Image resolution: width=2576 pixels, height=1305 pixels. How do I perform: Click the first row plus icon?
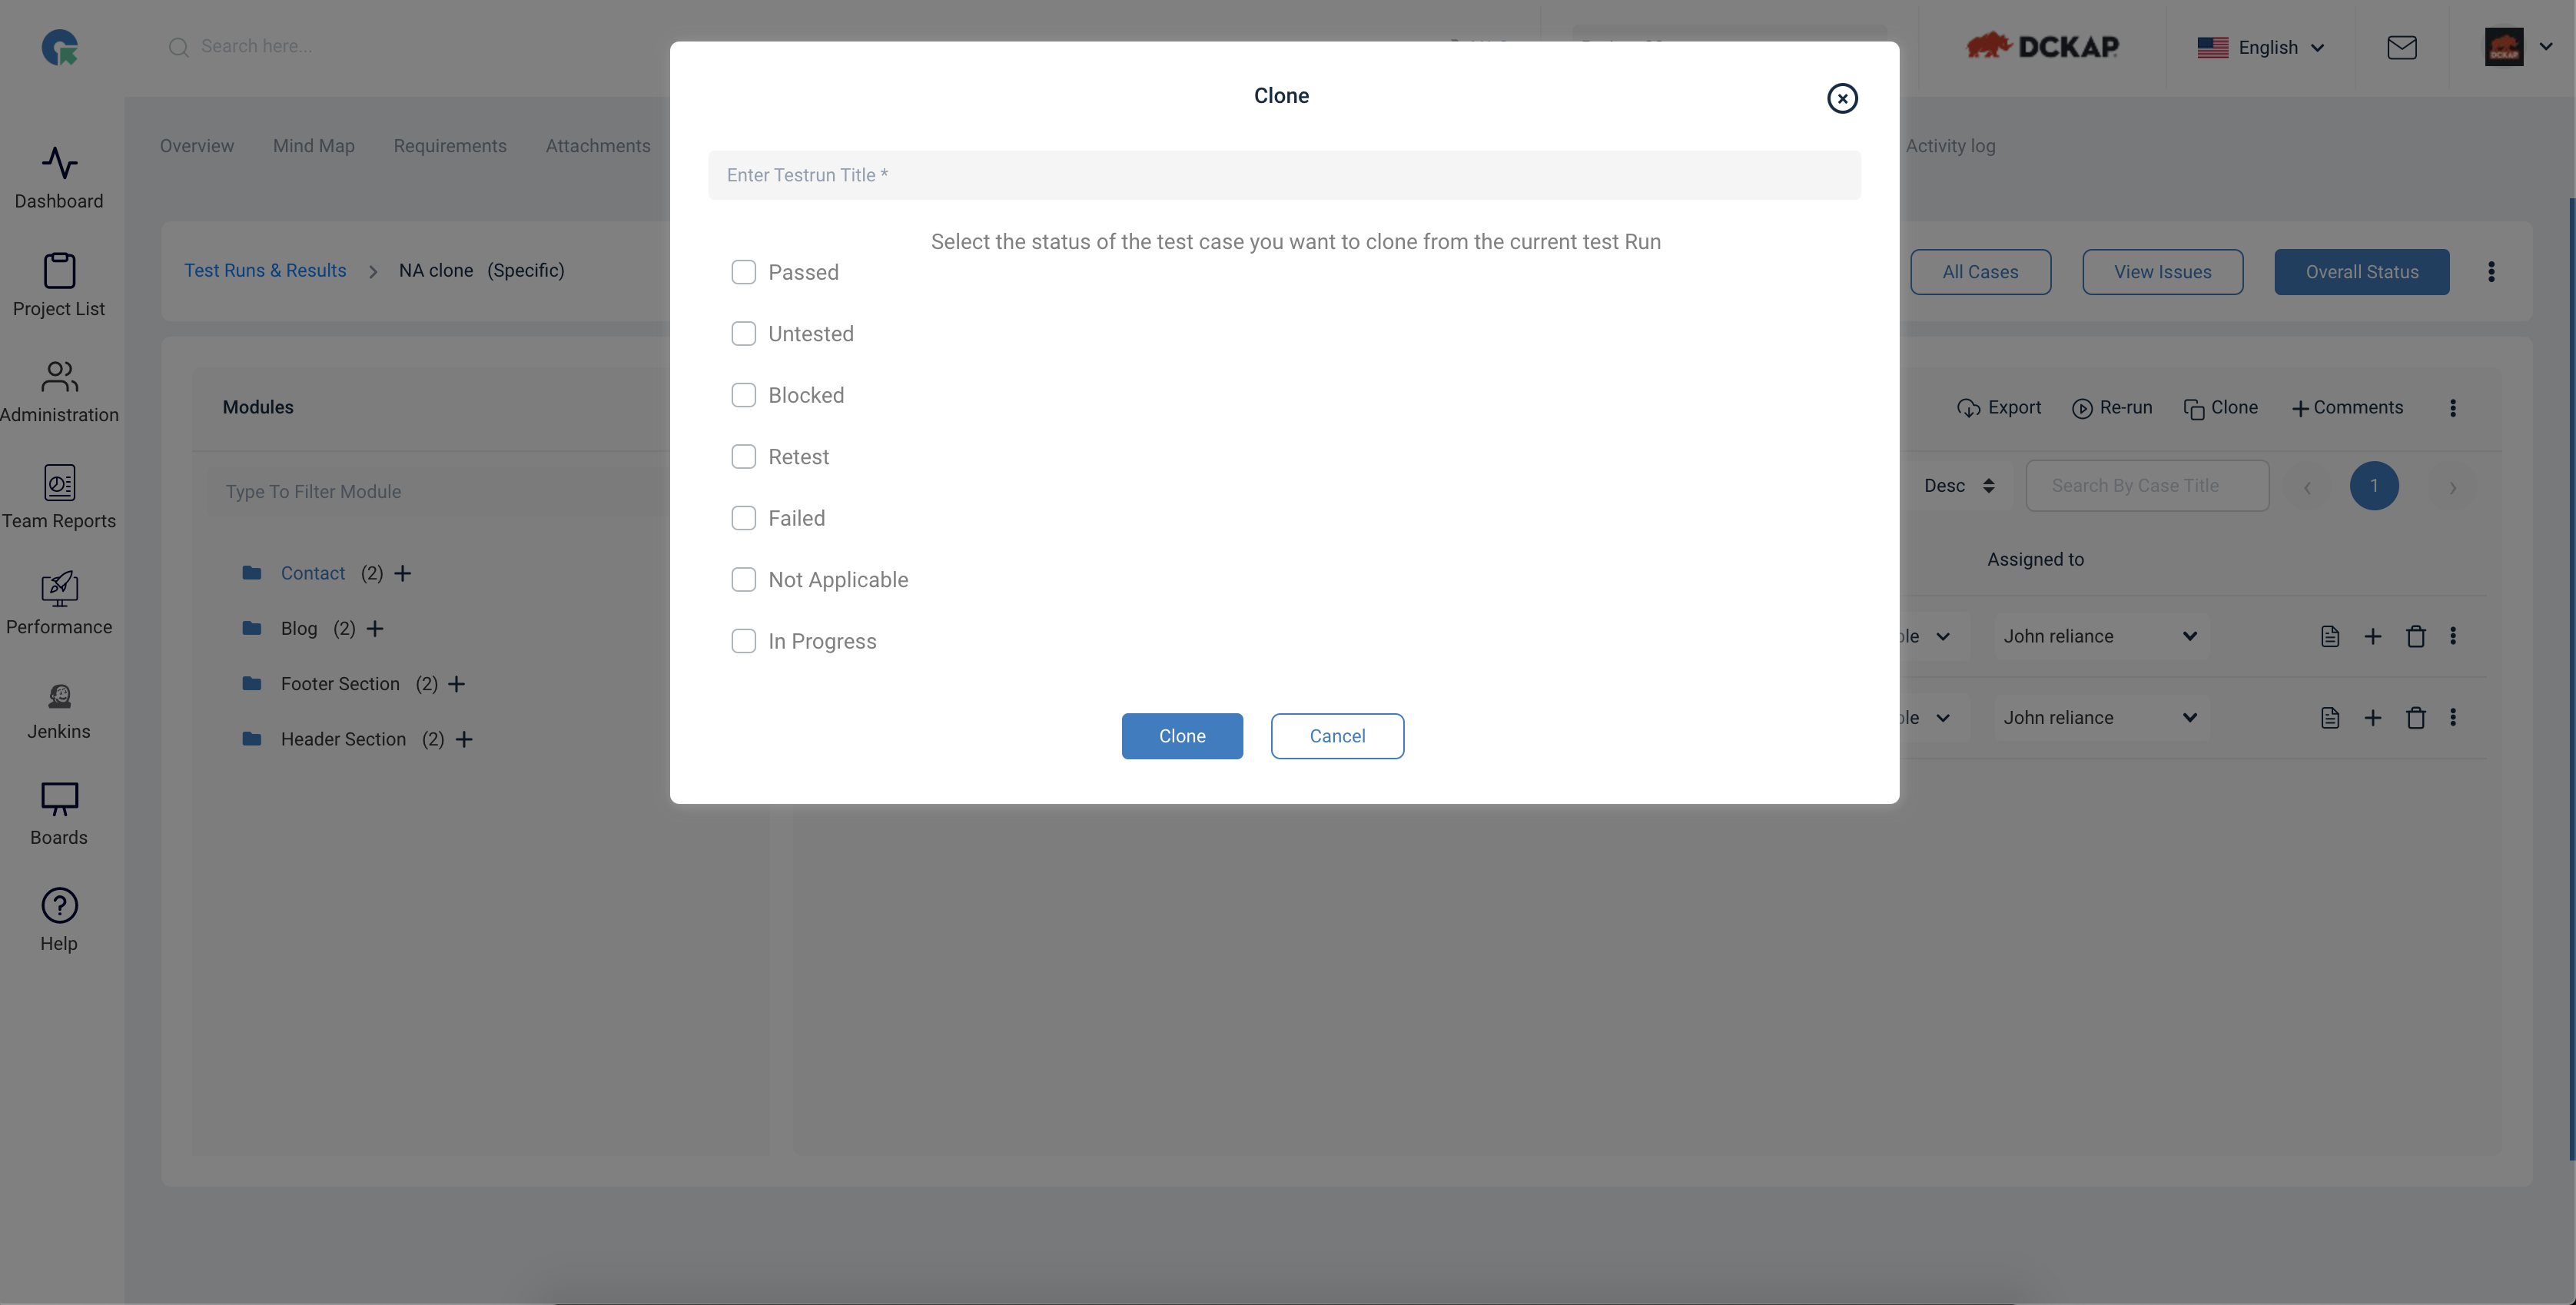(2372, 636)
